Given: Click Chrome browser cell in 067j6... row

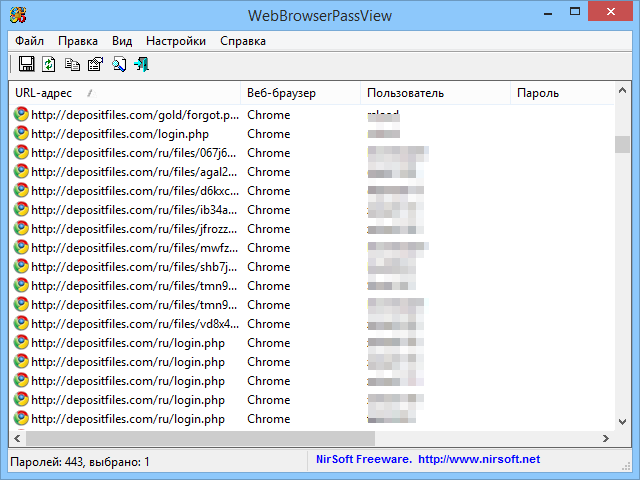Looking at the screenshot, I should click(269, 153).
